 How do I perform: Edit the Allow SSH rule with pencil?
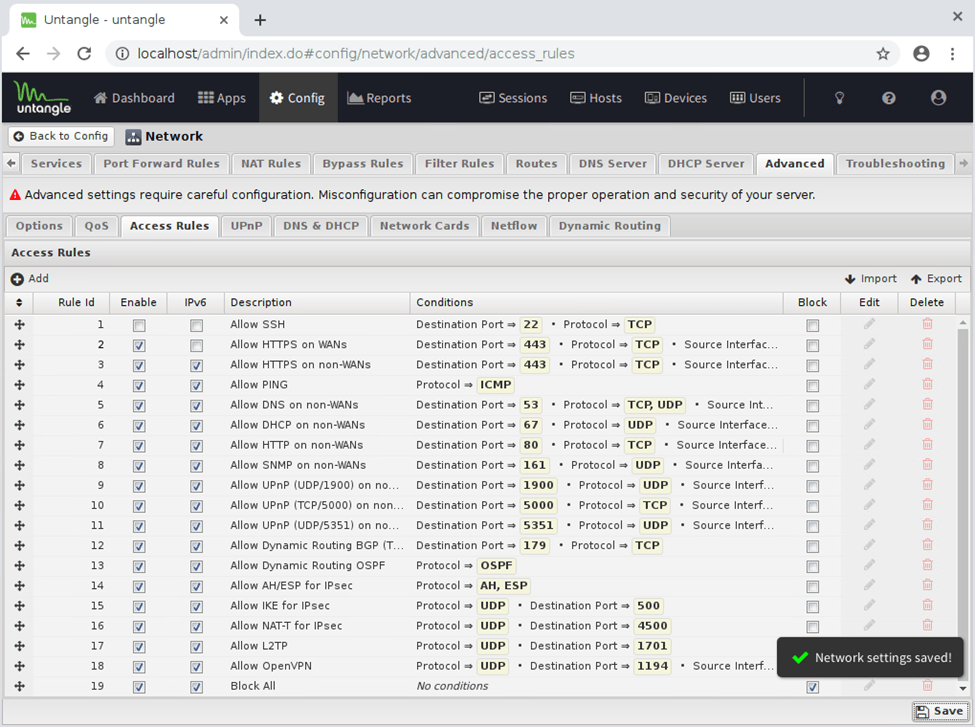(869, 324)
